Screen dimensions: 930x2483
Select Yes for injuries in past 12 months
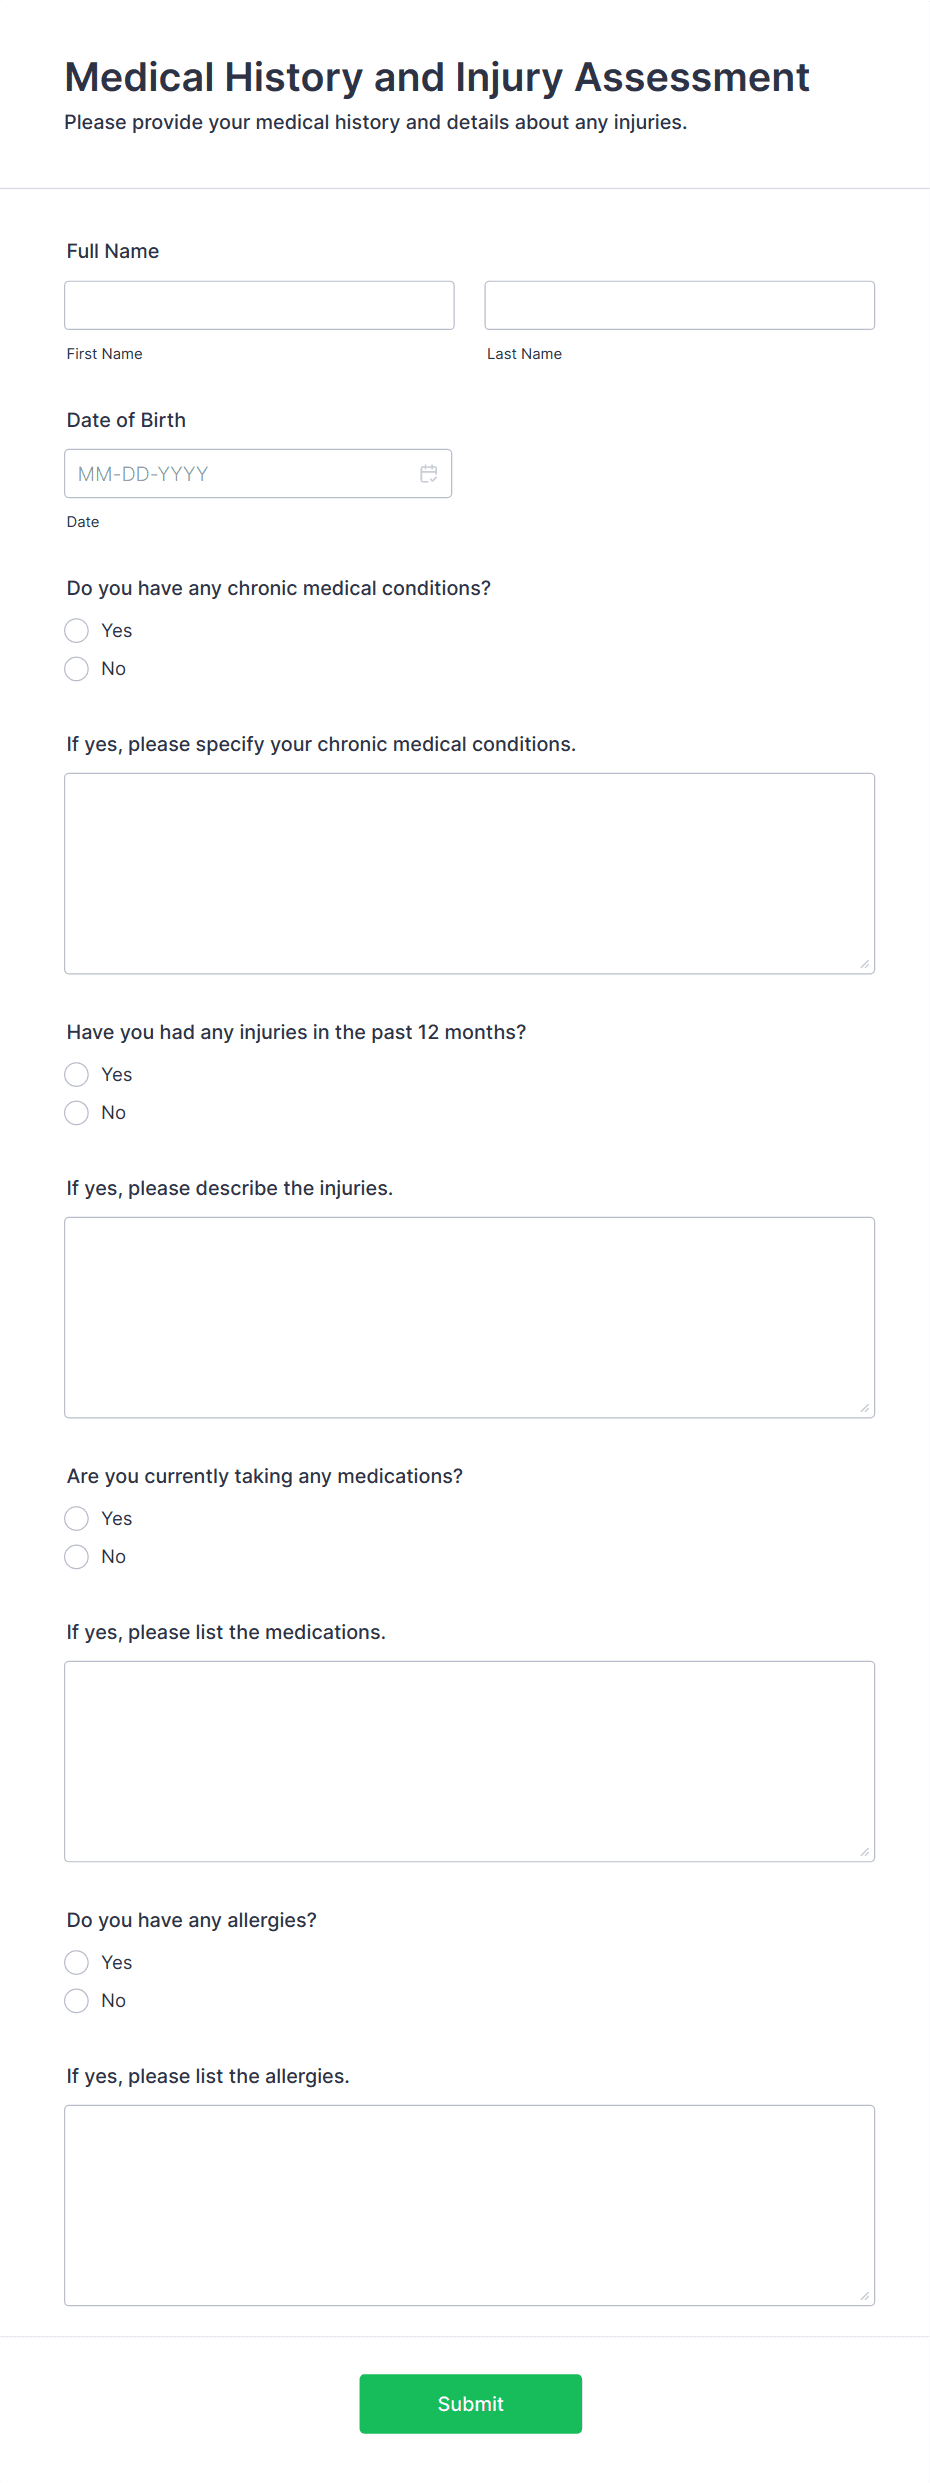[76, 1074]
